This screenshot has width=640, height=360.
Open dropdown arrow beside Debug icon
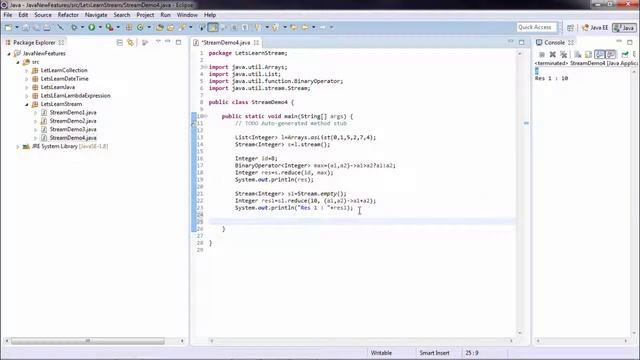click(82, 27)
